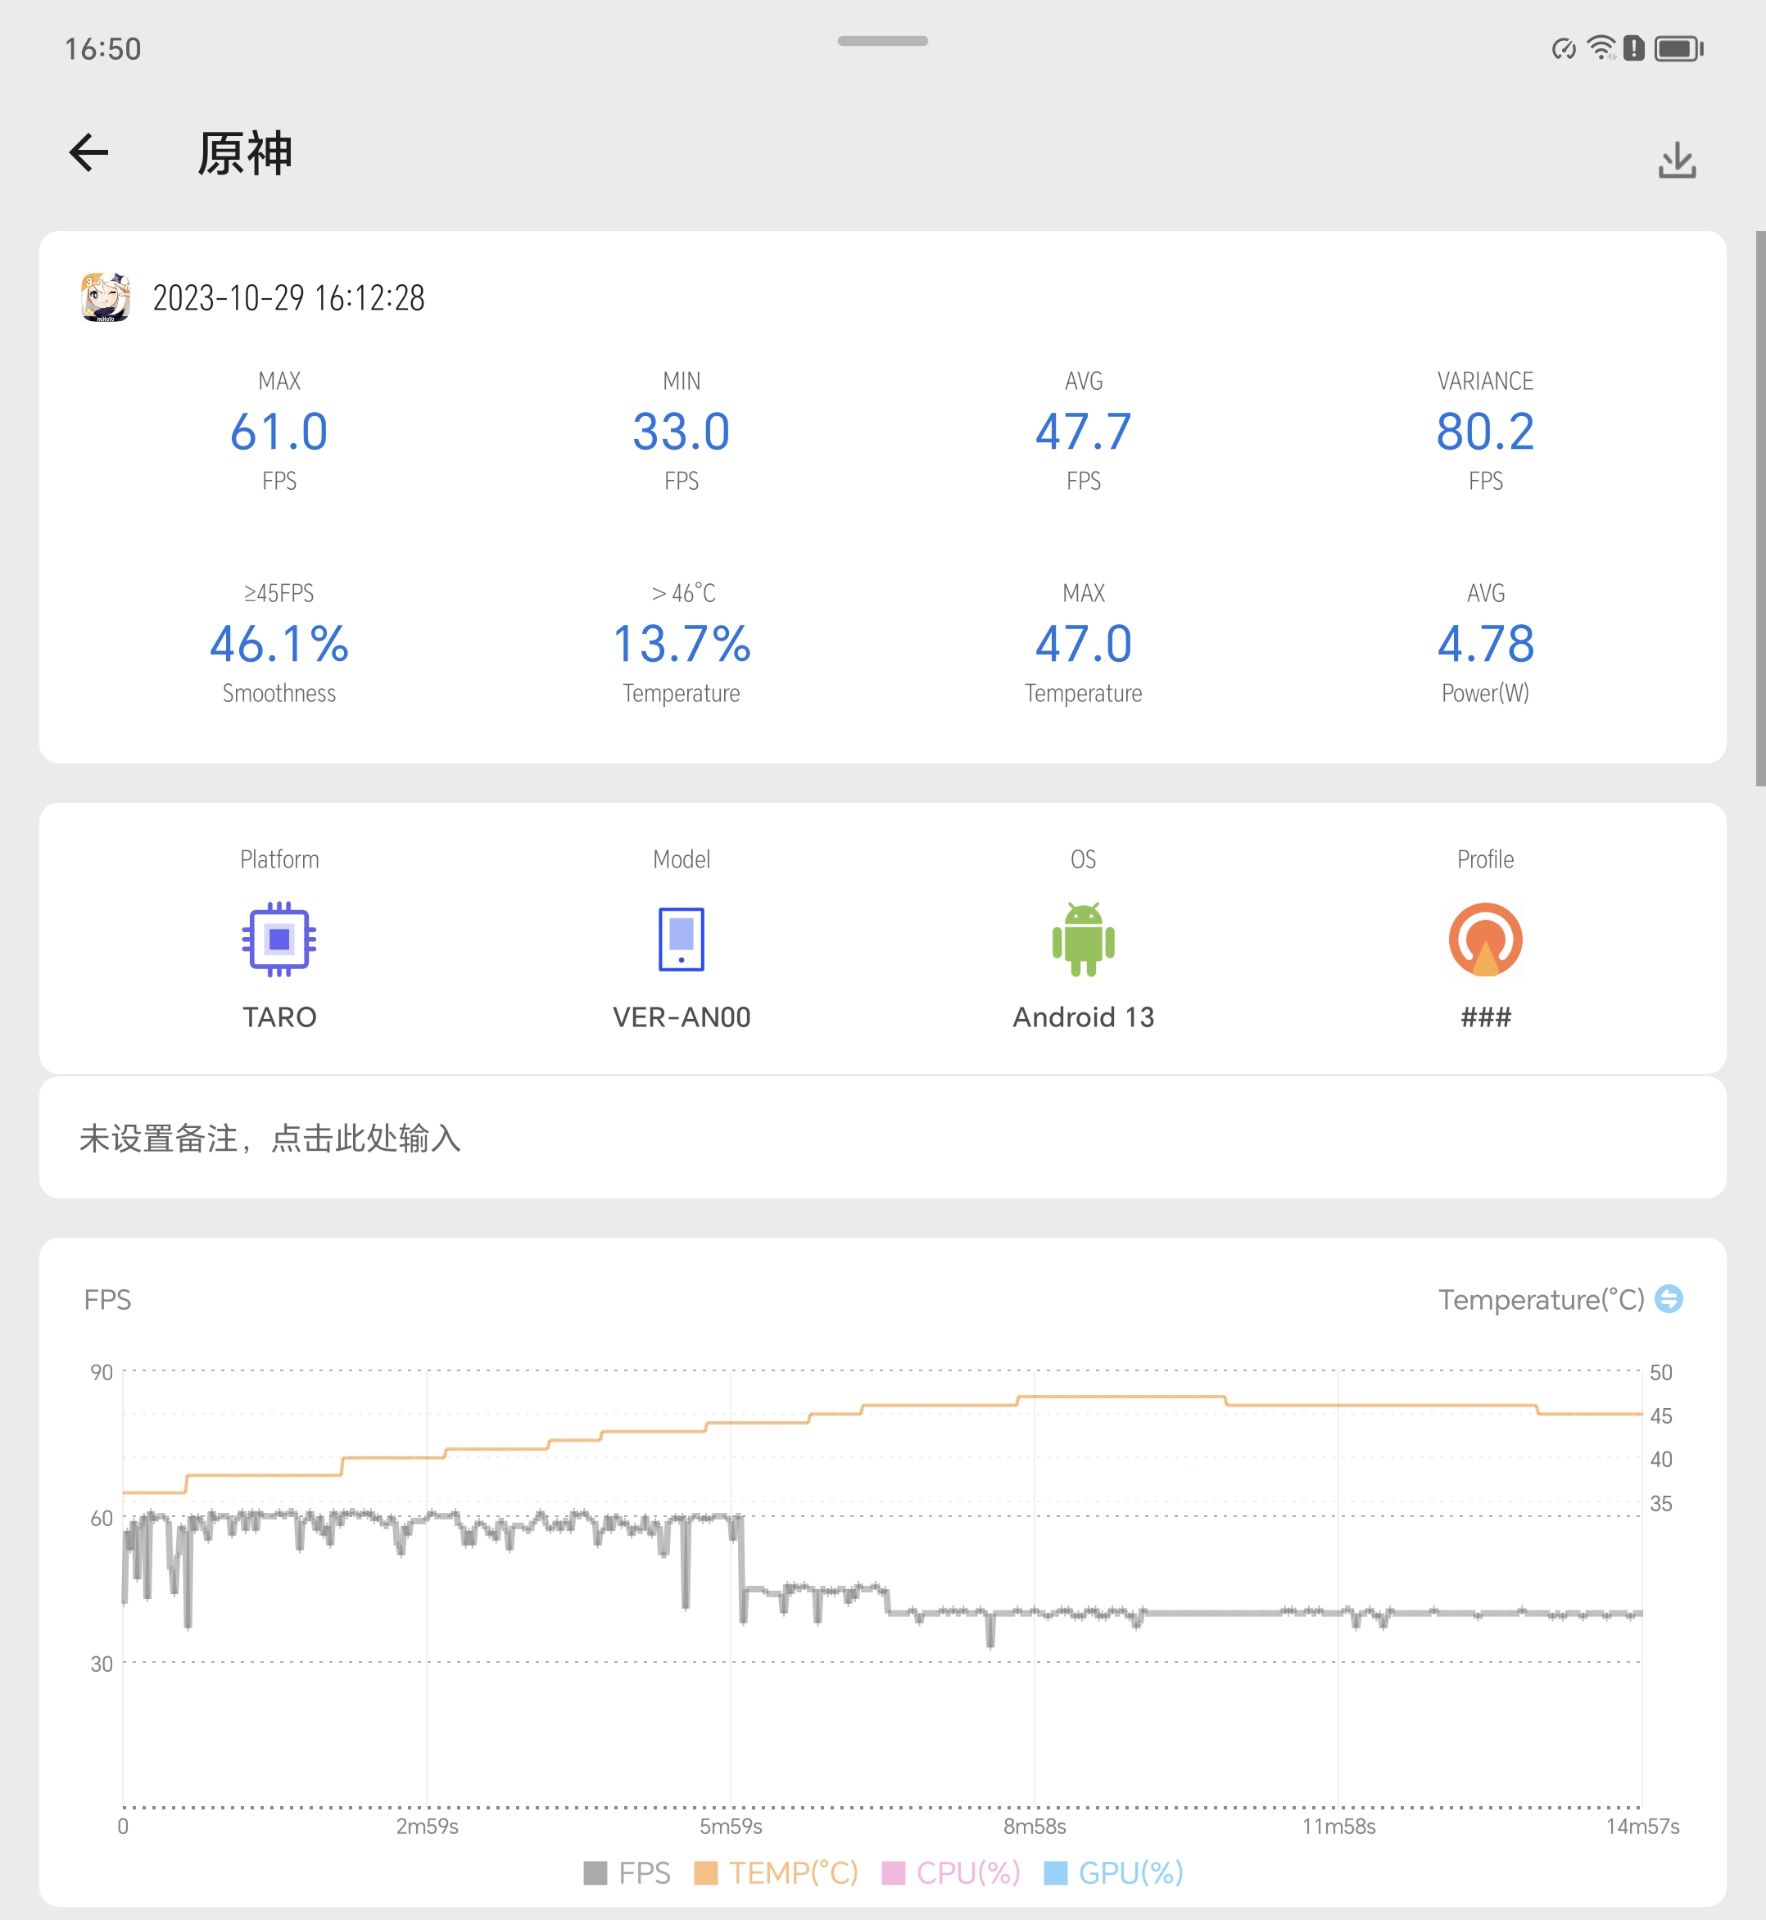
Task: Tap the 13.7% Temperature value
Action: click(681, 644)
